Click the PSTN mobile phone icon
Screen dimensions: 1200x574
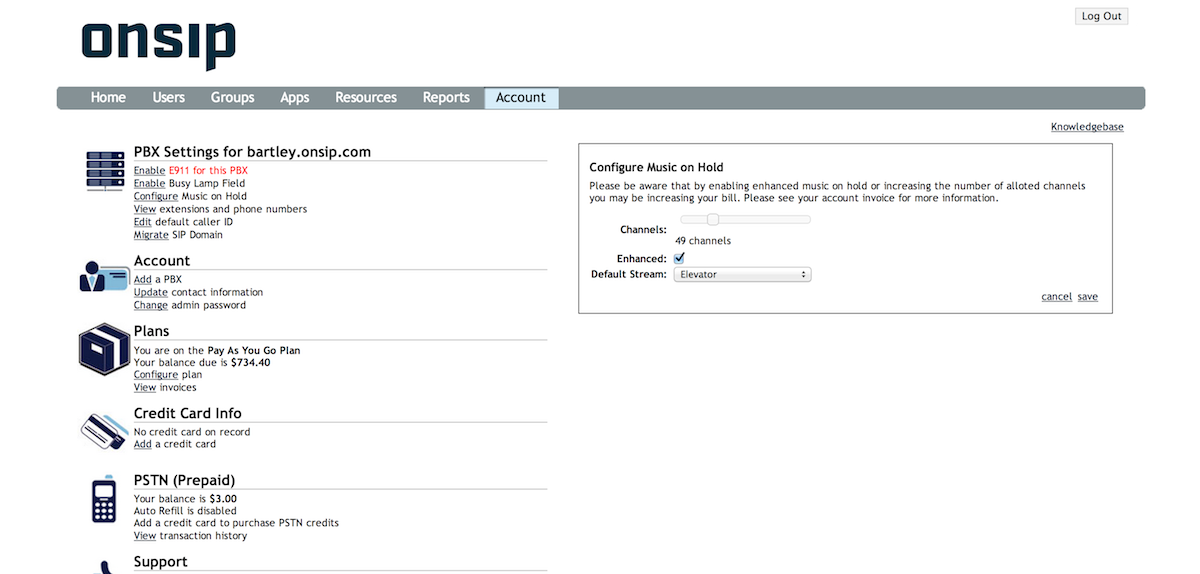(x=104, y=500)
